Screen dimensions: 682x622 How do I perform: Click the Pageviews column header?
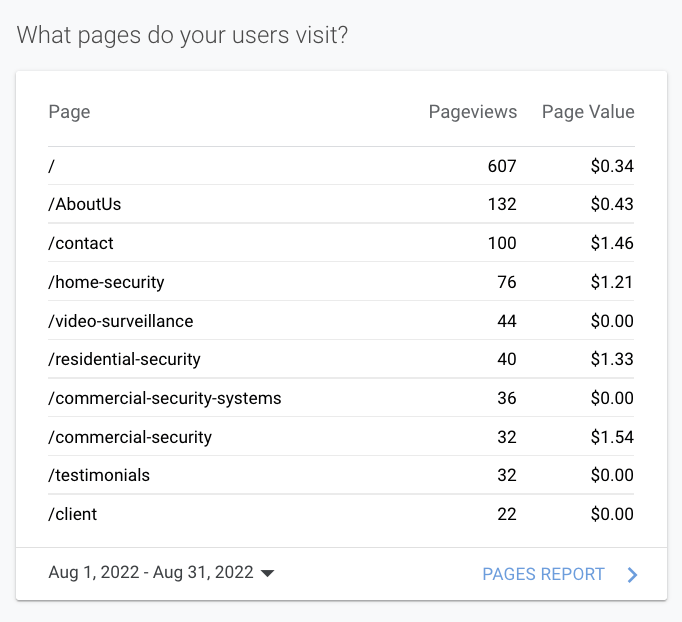click(x=472, y=112)
